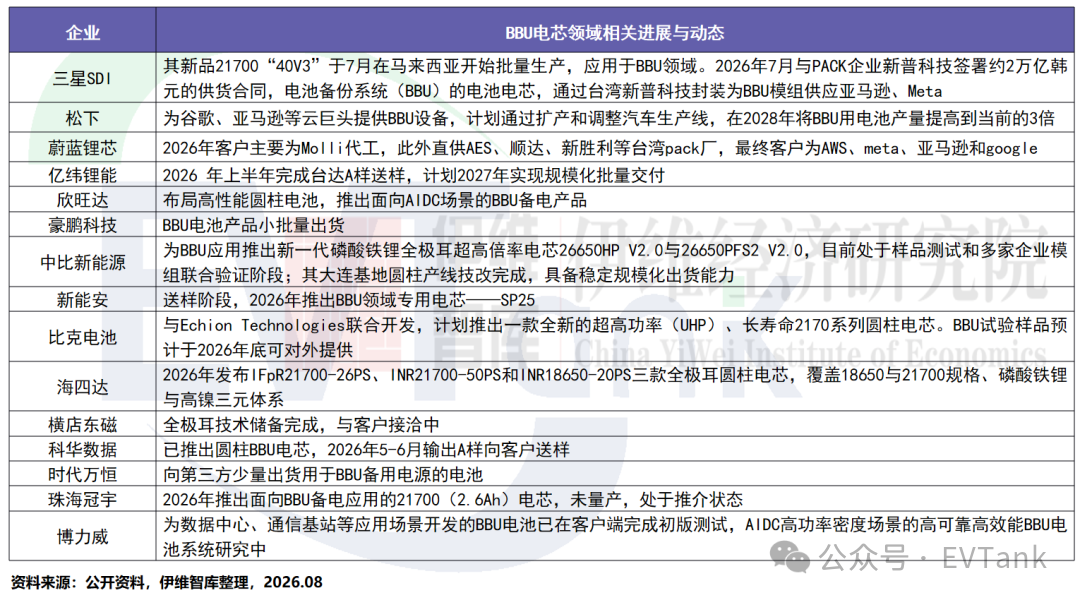
Task: Click the 比克电池 description mentioning Echion Technologies
Action: pos(614,338)
